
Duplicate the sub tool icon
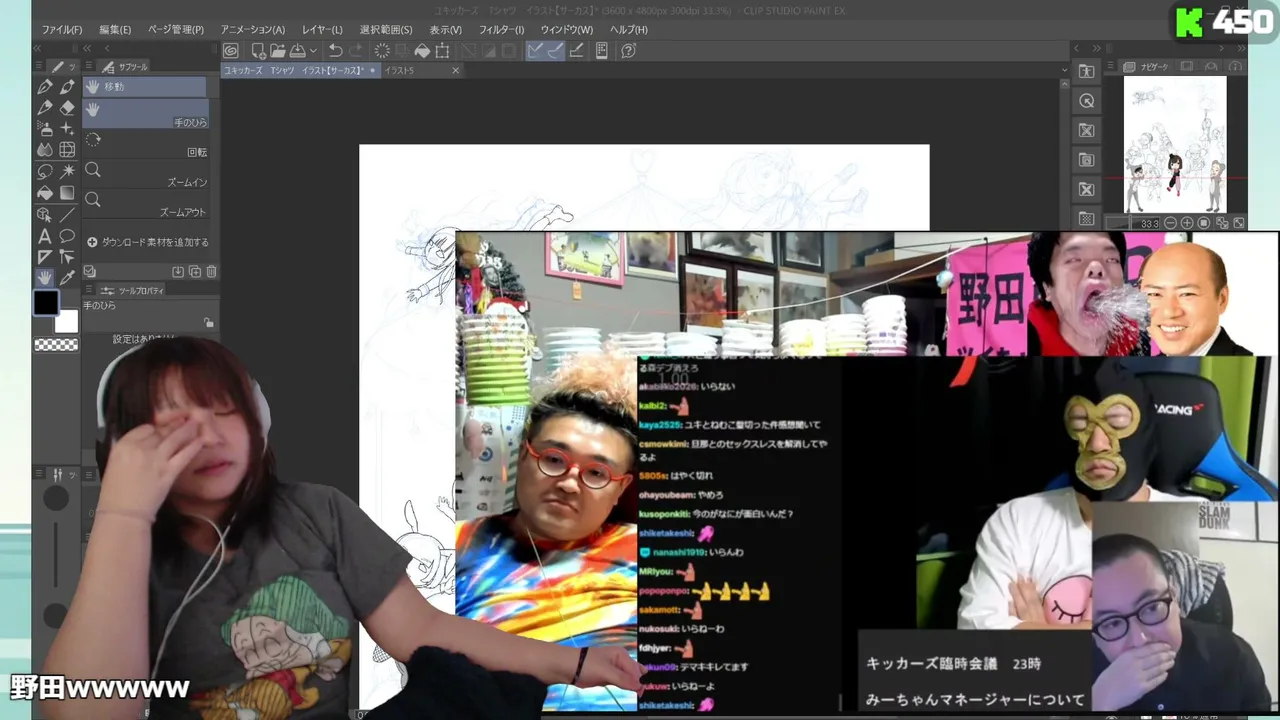pos(195,271)
